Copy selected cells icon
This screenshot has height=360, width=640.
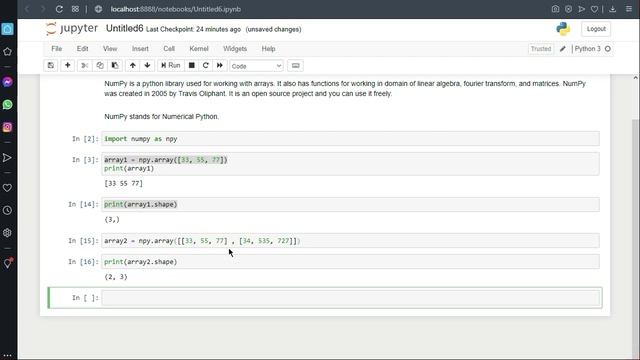coord(100,65)
